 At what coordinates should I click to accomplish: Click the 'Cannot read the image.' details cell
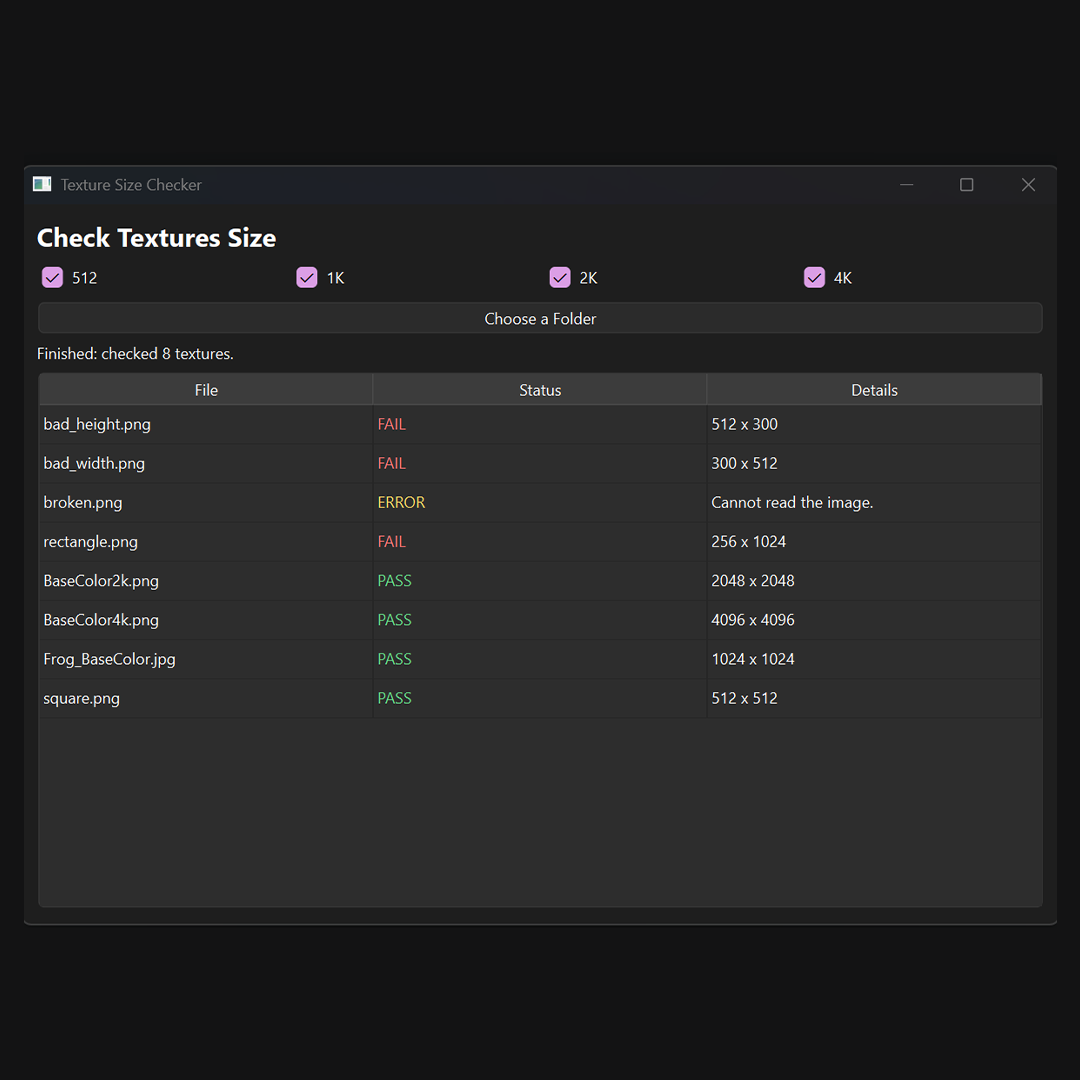coord(874,503)
